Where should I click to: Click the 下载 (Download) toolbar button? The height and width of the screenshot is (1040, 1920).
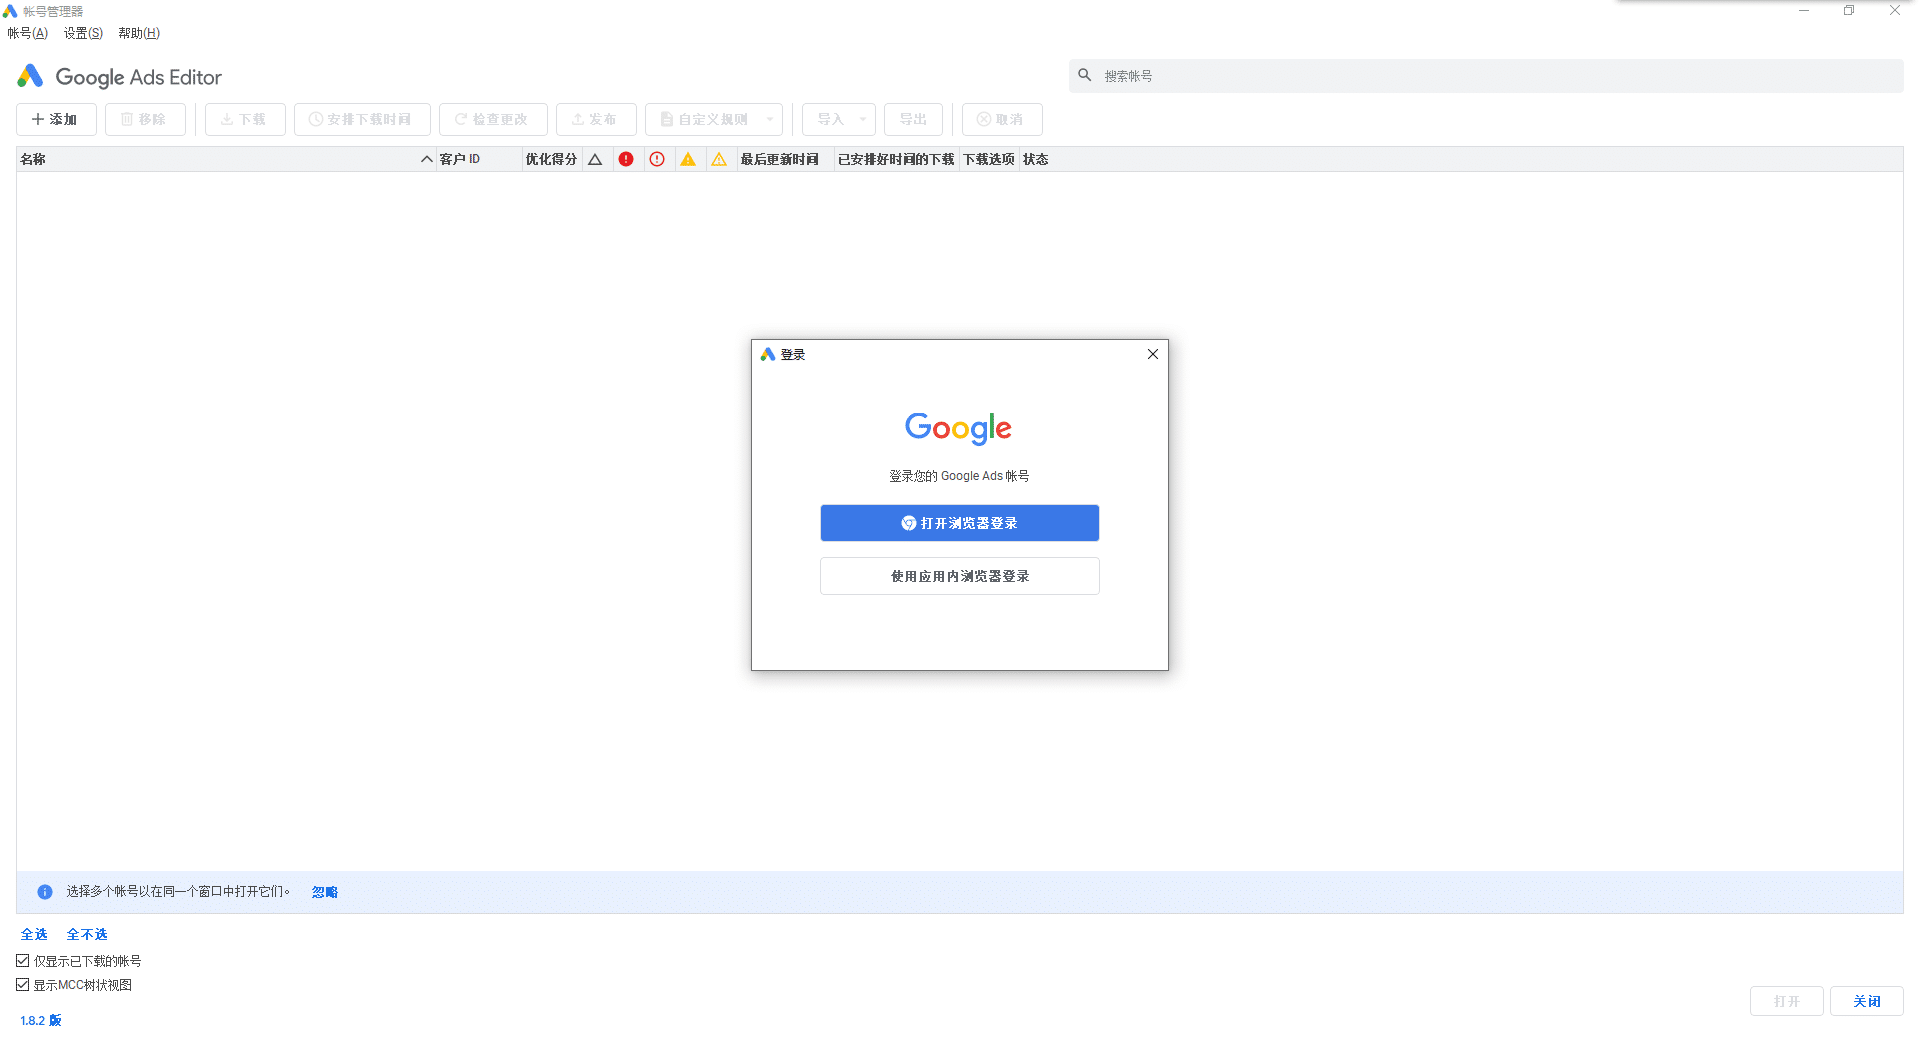[x=245, y=119]
